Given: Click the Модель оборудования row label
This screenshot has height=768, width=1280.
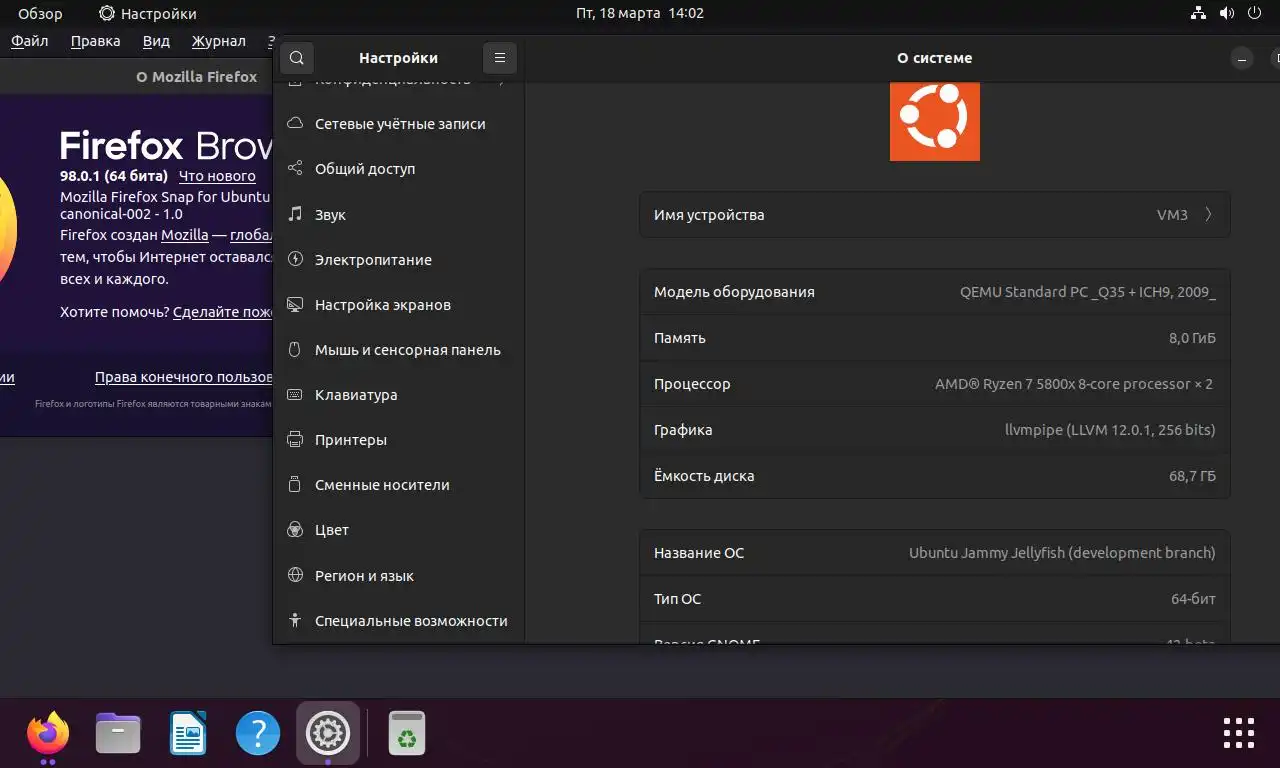Looking at the screenshot, I should pos(734,292).
